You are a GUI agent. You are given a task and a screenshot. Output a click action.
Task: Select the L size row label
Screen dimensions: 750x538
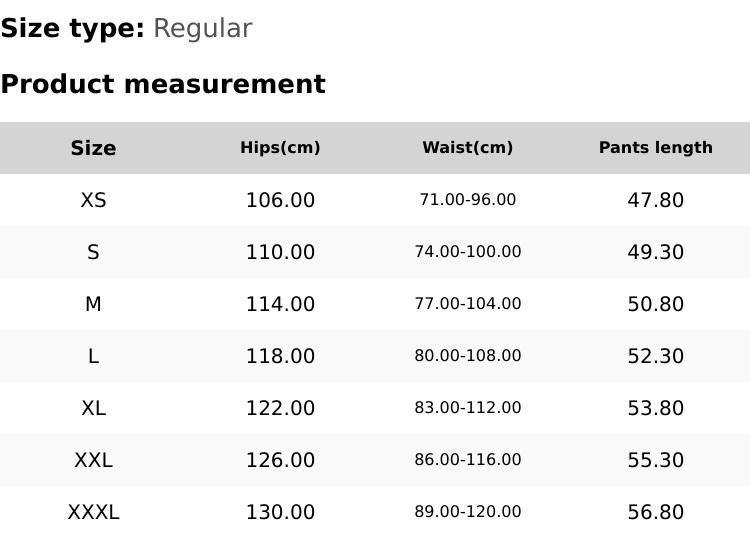point(93,356)
